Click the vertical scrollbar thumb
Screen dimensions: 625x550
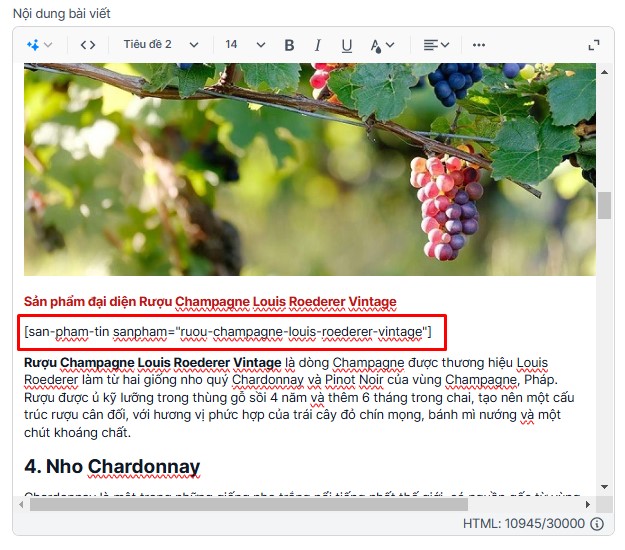click(x=604, y=205)
